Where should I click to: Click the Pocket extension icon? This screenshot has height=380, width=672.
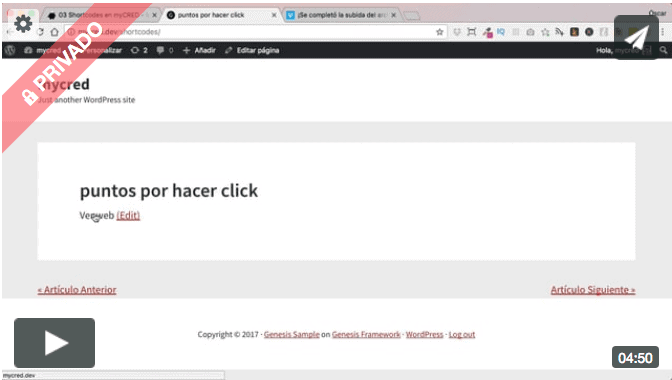click(x=457, y=32)
